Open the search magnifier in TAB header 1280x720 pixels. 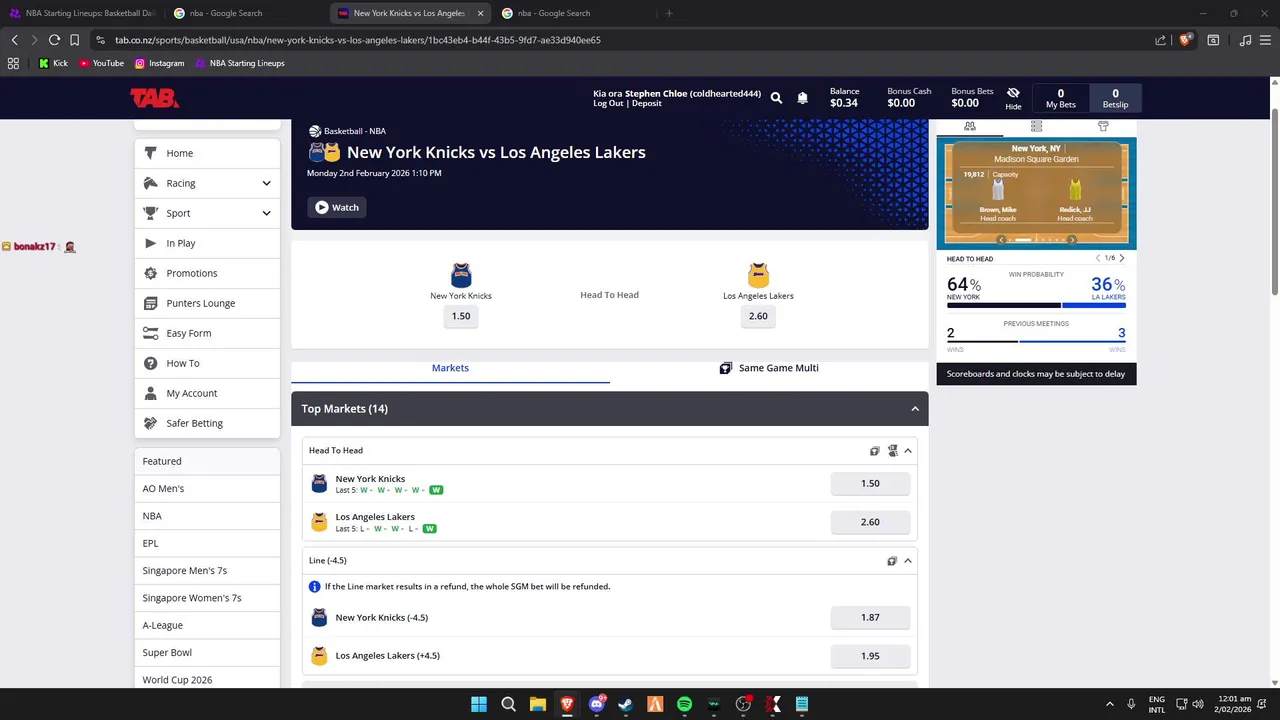(x=776, y=98)
